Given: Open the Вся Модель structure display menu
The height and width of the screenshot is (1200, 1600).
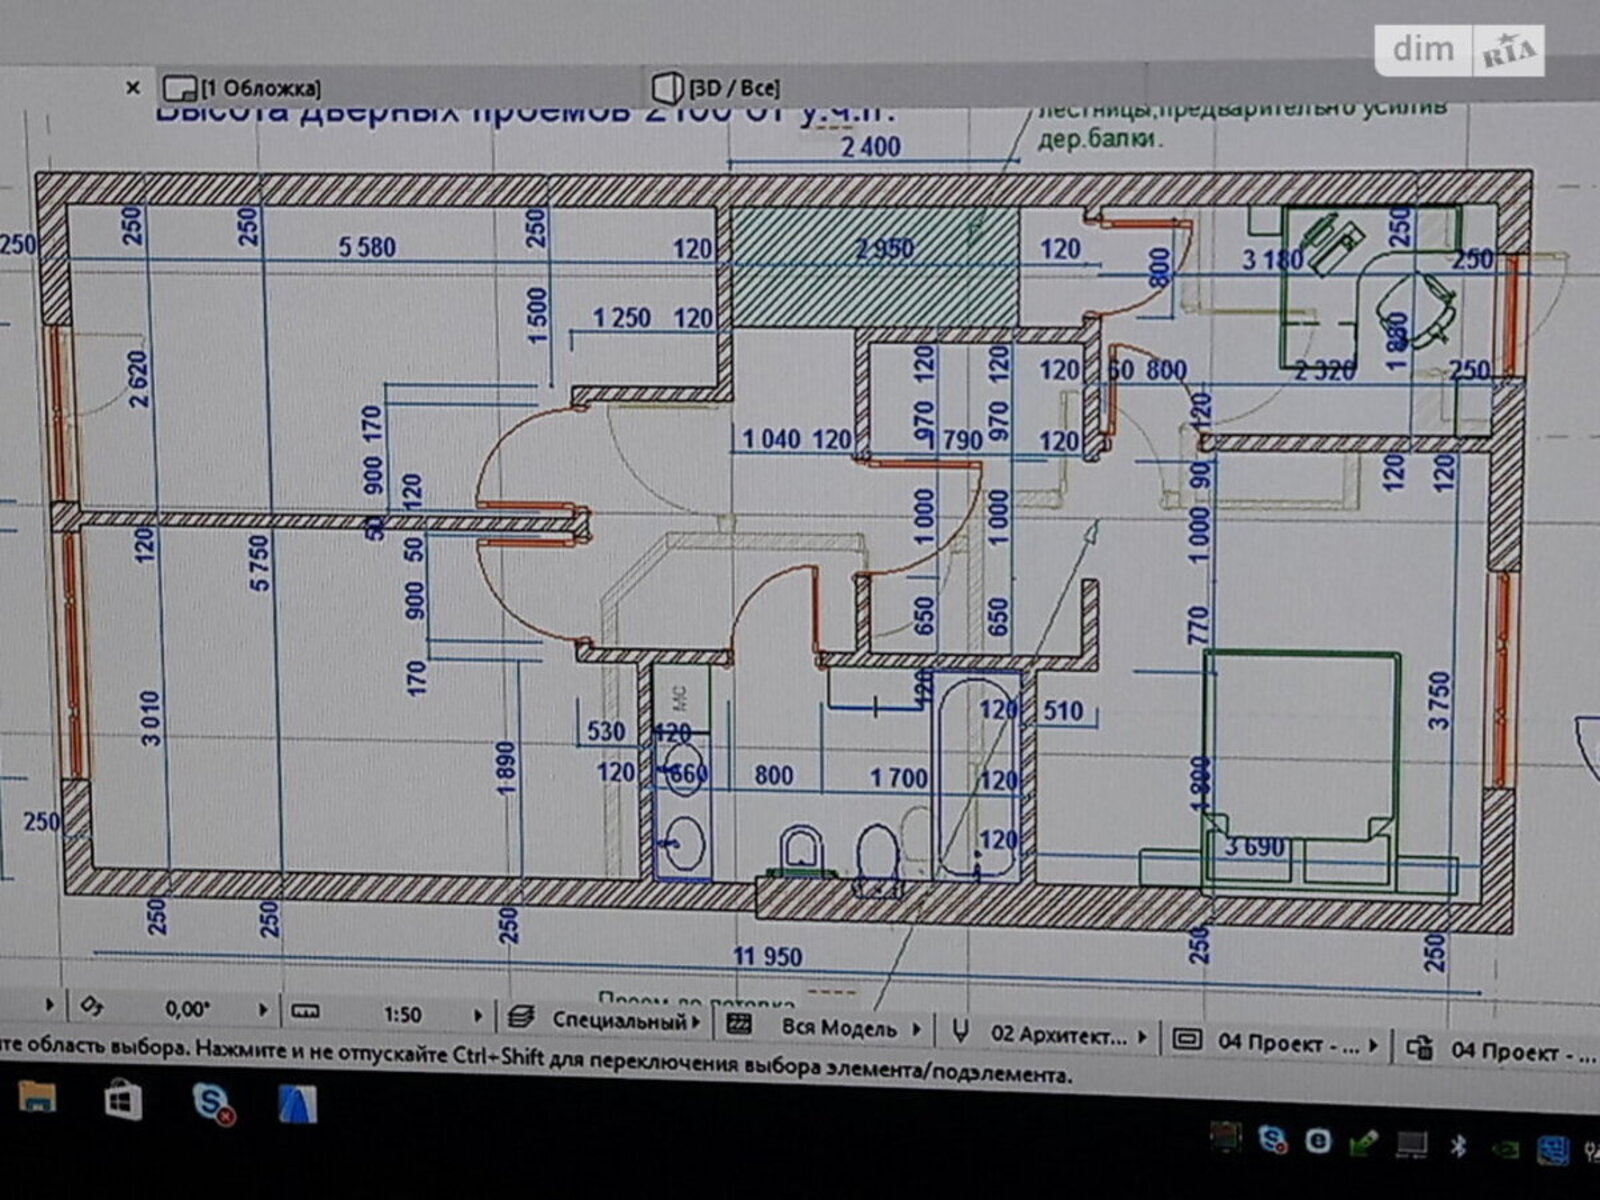Looking at the screenshot, I should [850, 1027].
